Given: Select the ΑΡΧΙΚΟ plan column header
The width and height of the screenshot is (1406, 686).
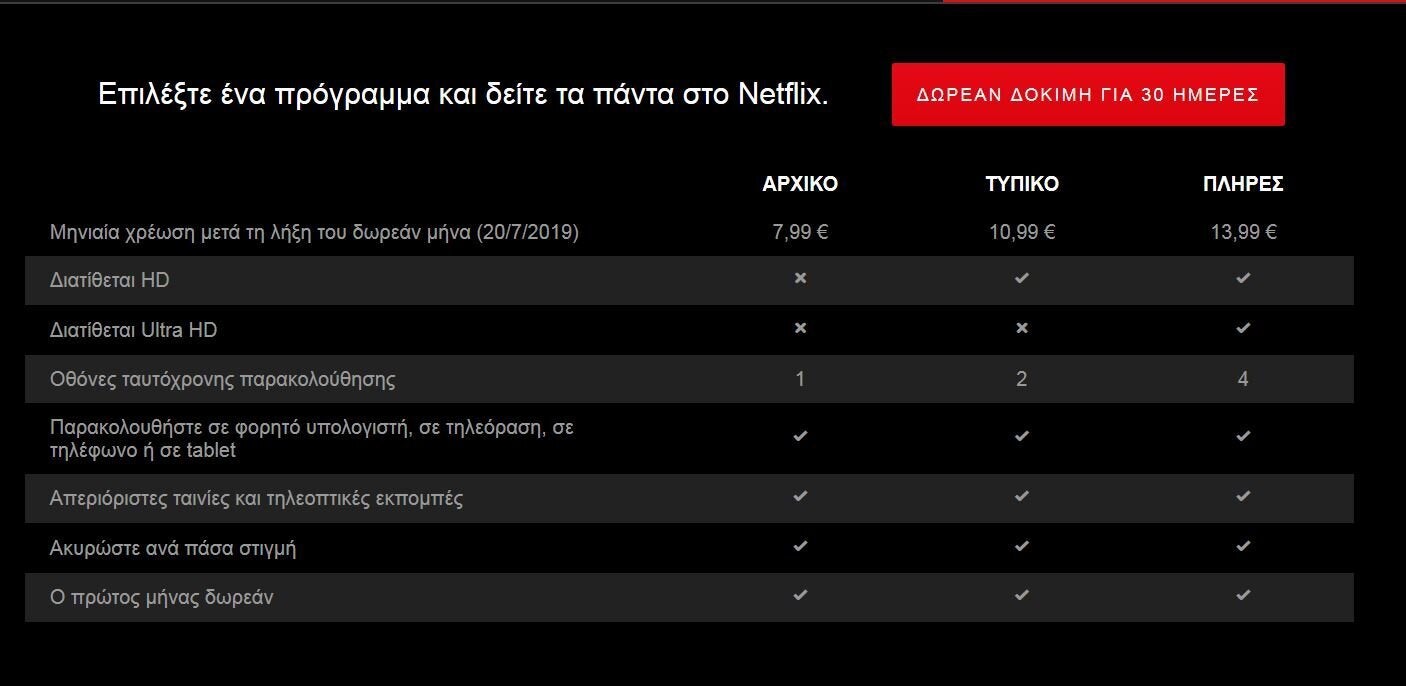Looking at the screenshot, I should [800, 184].
